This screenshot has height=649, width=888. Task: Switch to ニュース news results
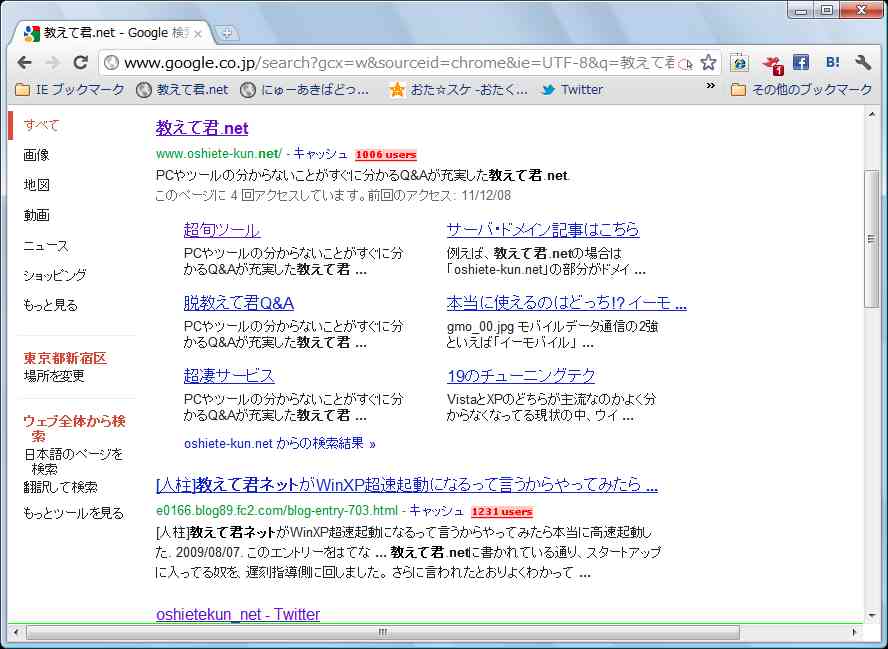(46, 246)
